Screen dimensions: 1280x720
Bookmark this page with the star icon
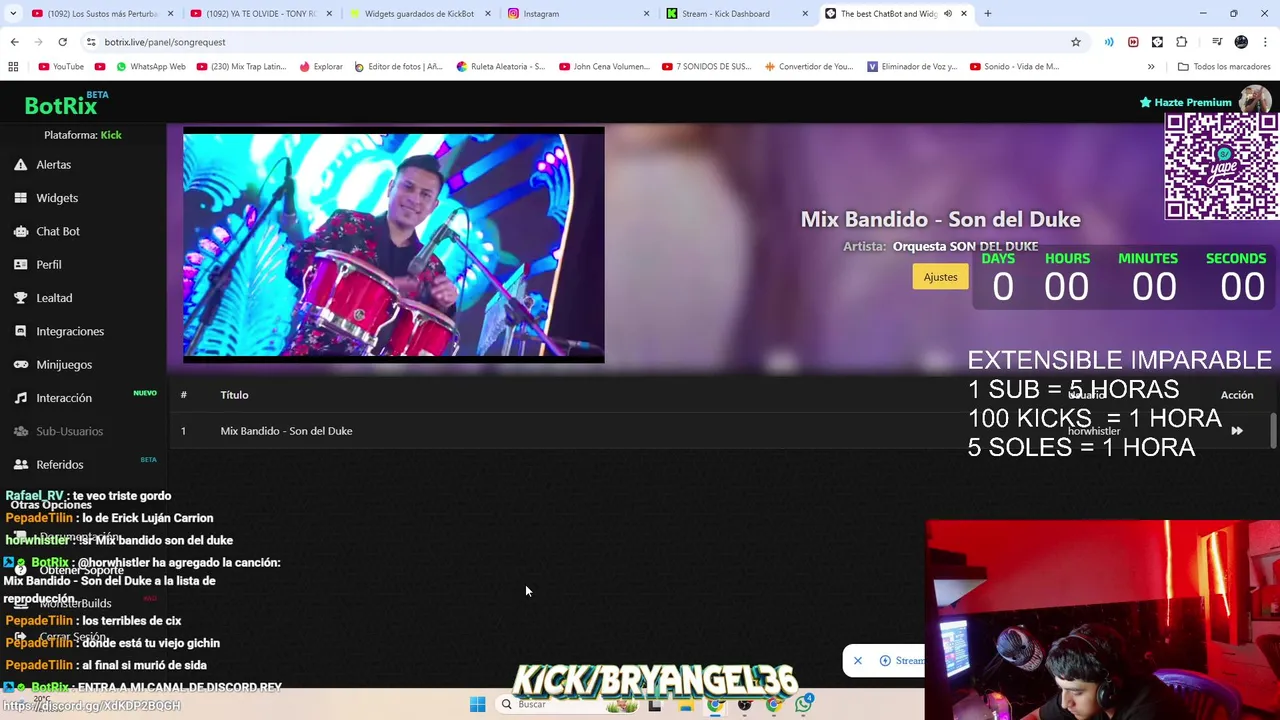click(1076, 42)
